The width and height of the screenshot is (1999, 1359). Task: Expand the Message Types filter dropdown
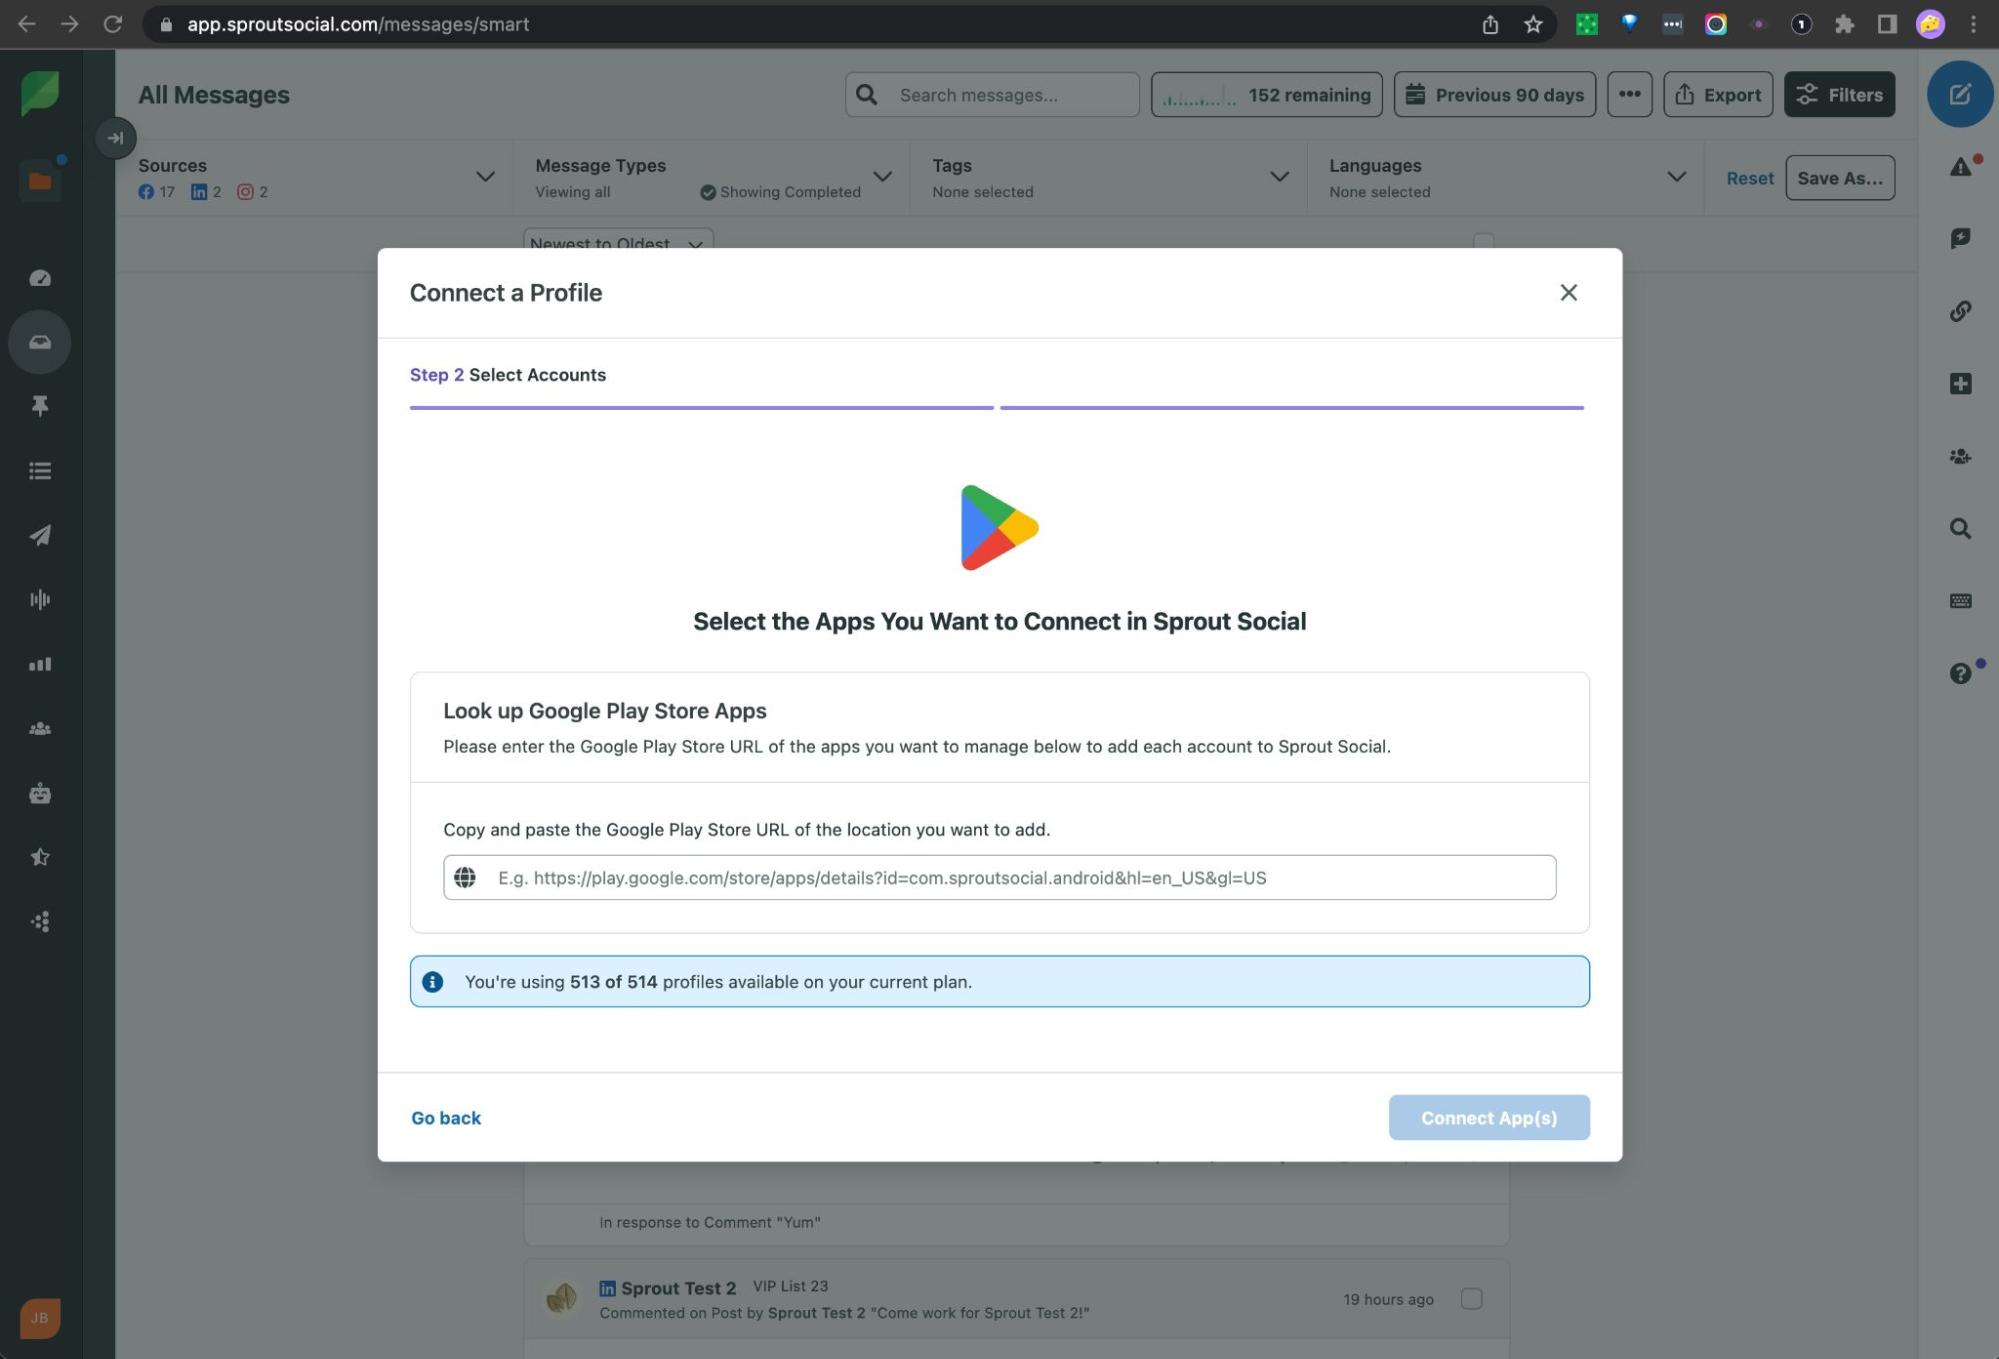pos(882,177)
